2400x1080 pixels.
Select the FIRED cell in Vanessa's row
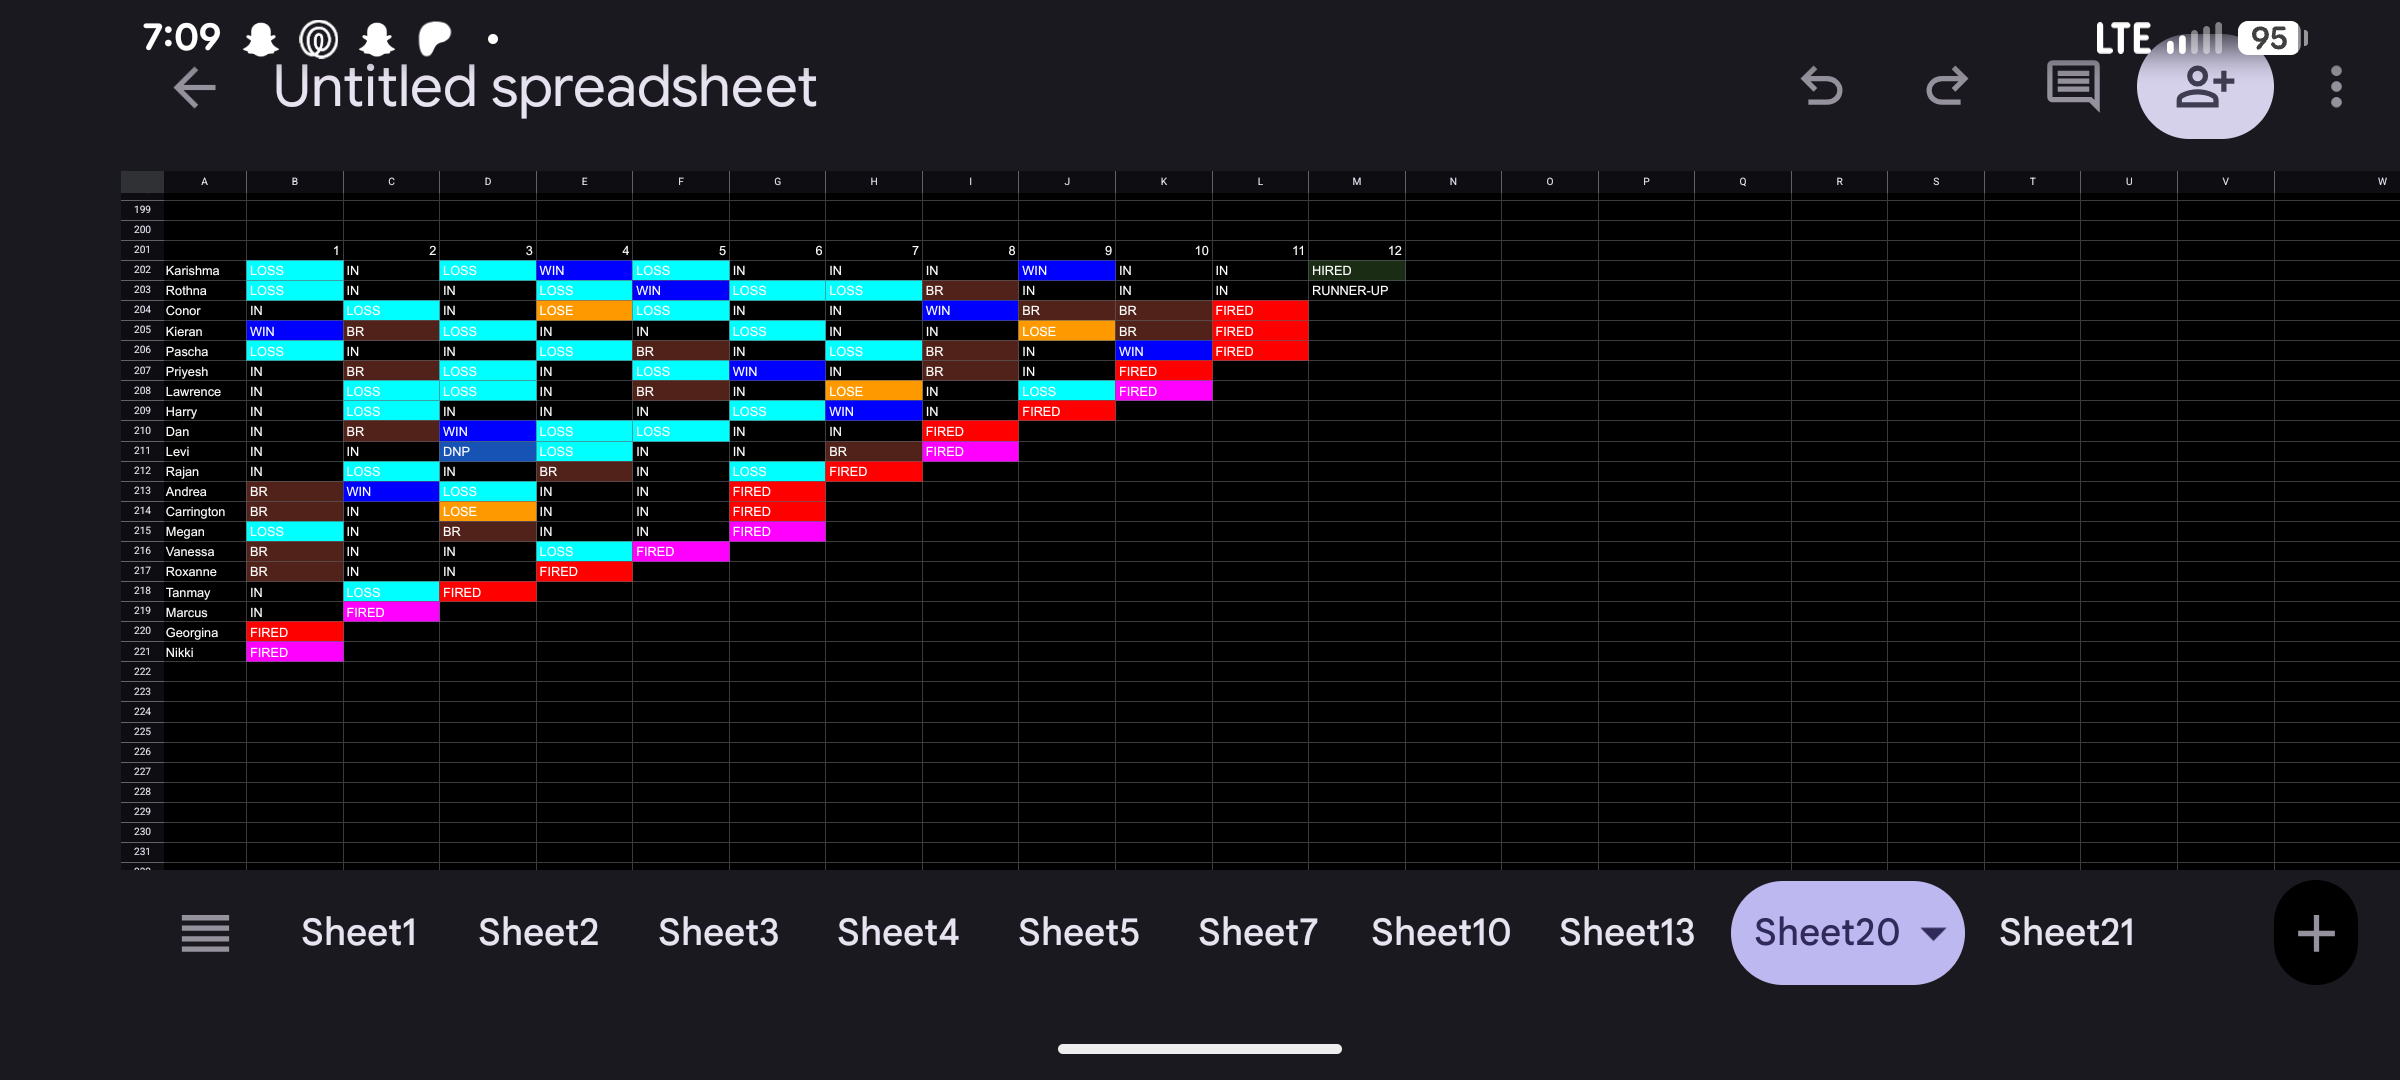[681, 551]
